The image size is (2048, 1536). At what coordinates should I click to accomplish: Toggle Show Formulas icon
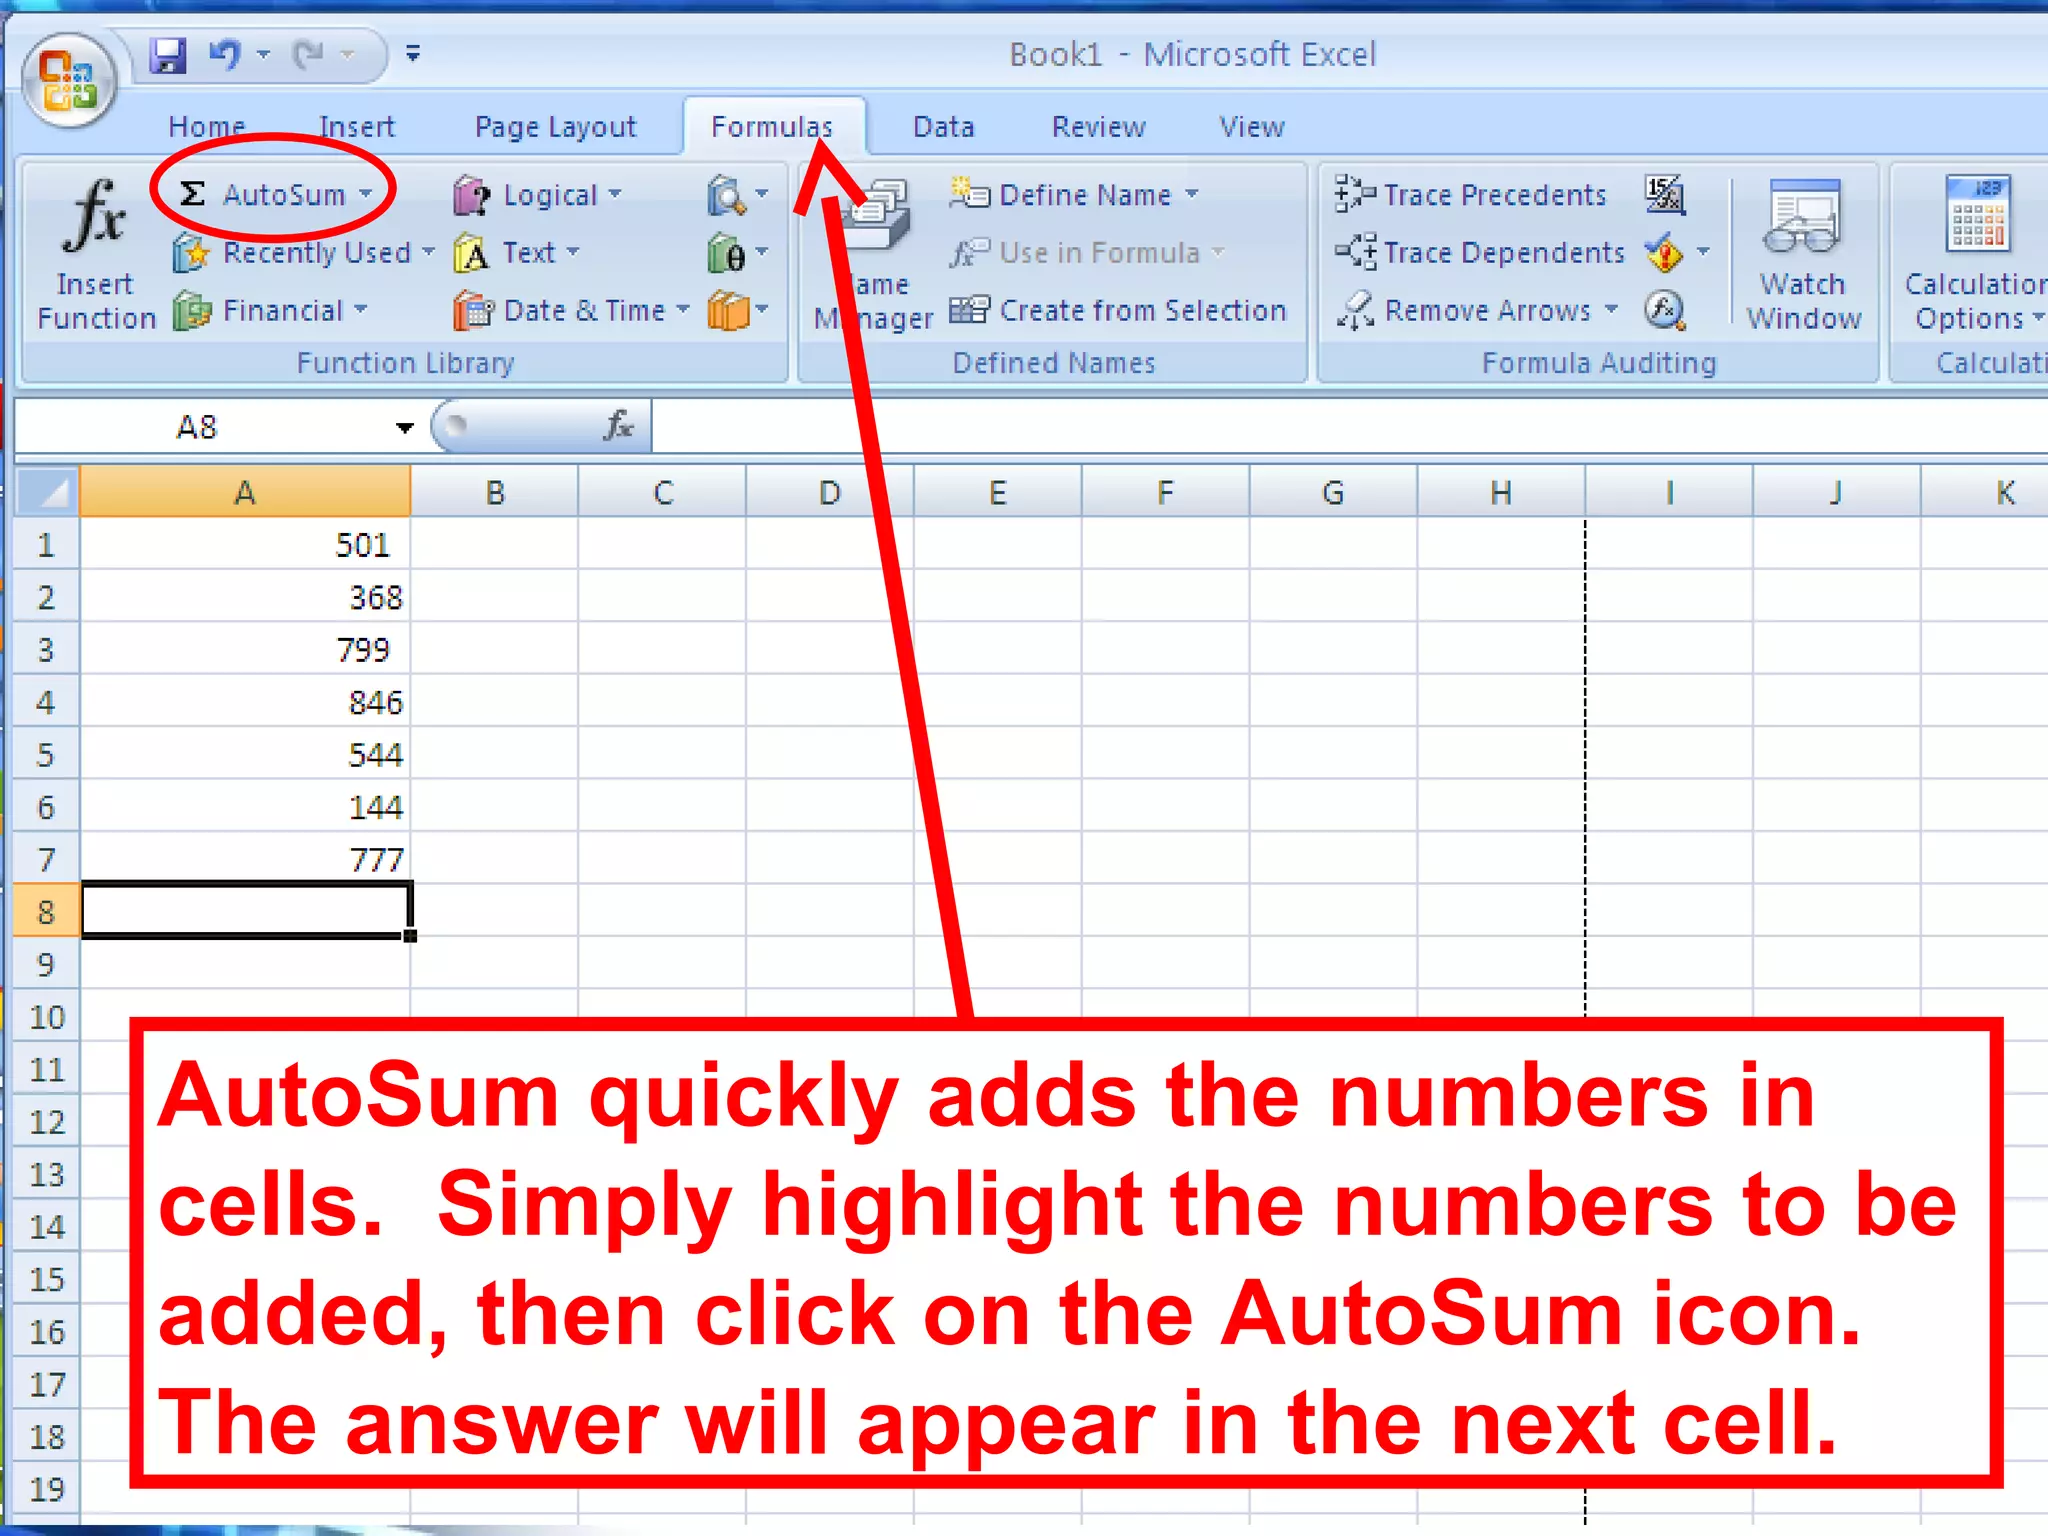(x=1665, y=194)
